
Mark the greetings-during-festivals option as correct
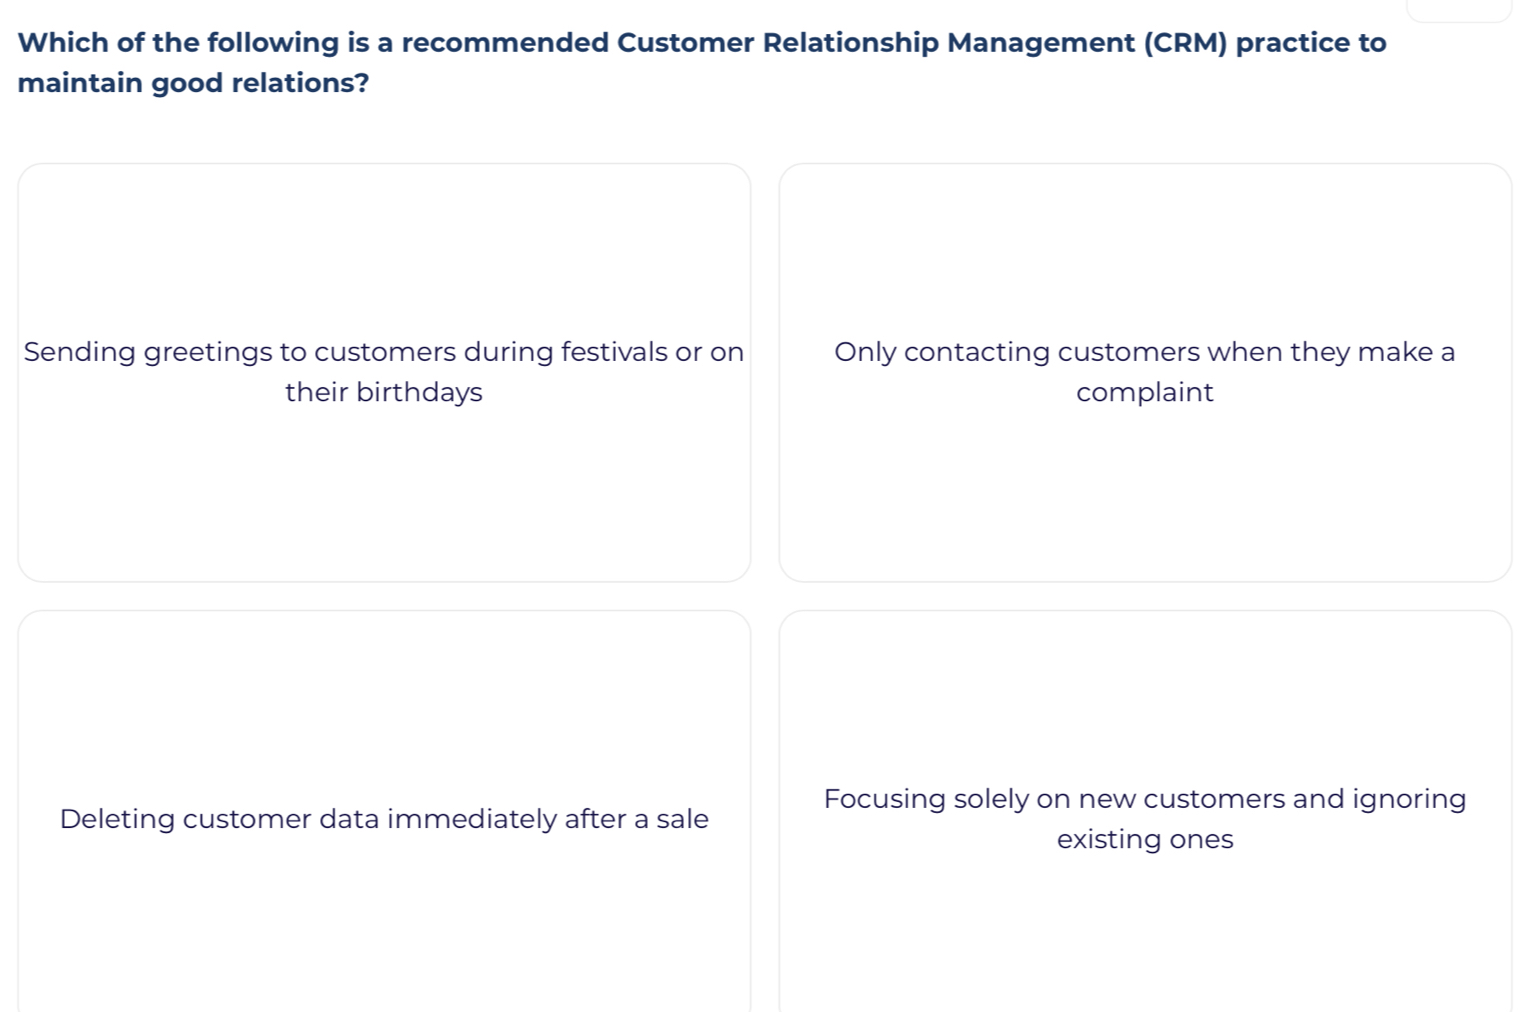[384, 480]
